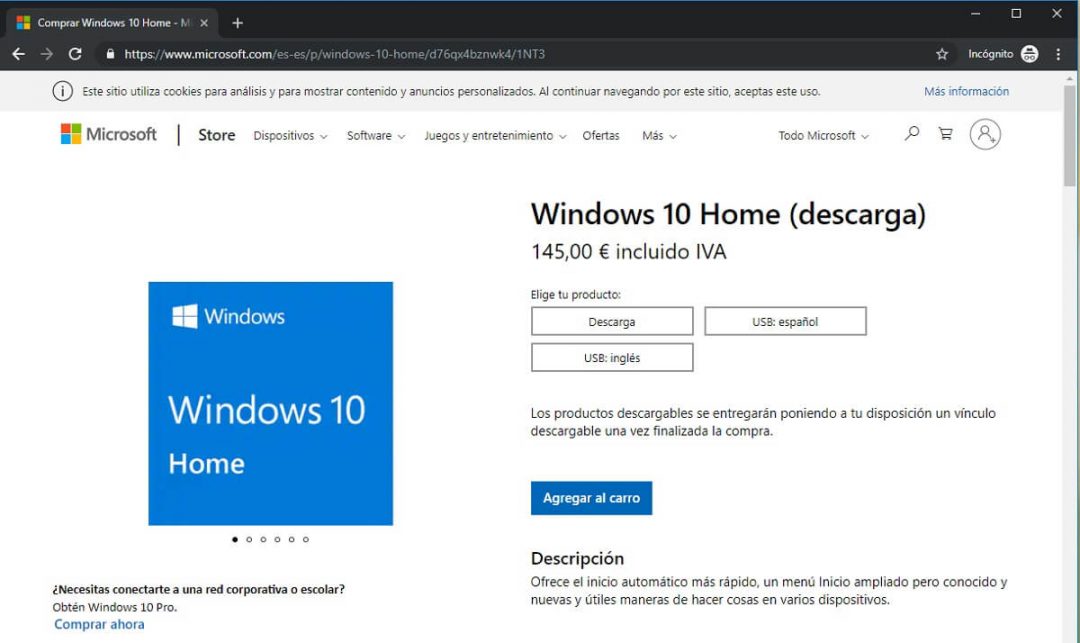Click the Agregar al carro button

tap(591, 497)
